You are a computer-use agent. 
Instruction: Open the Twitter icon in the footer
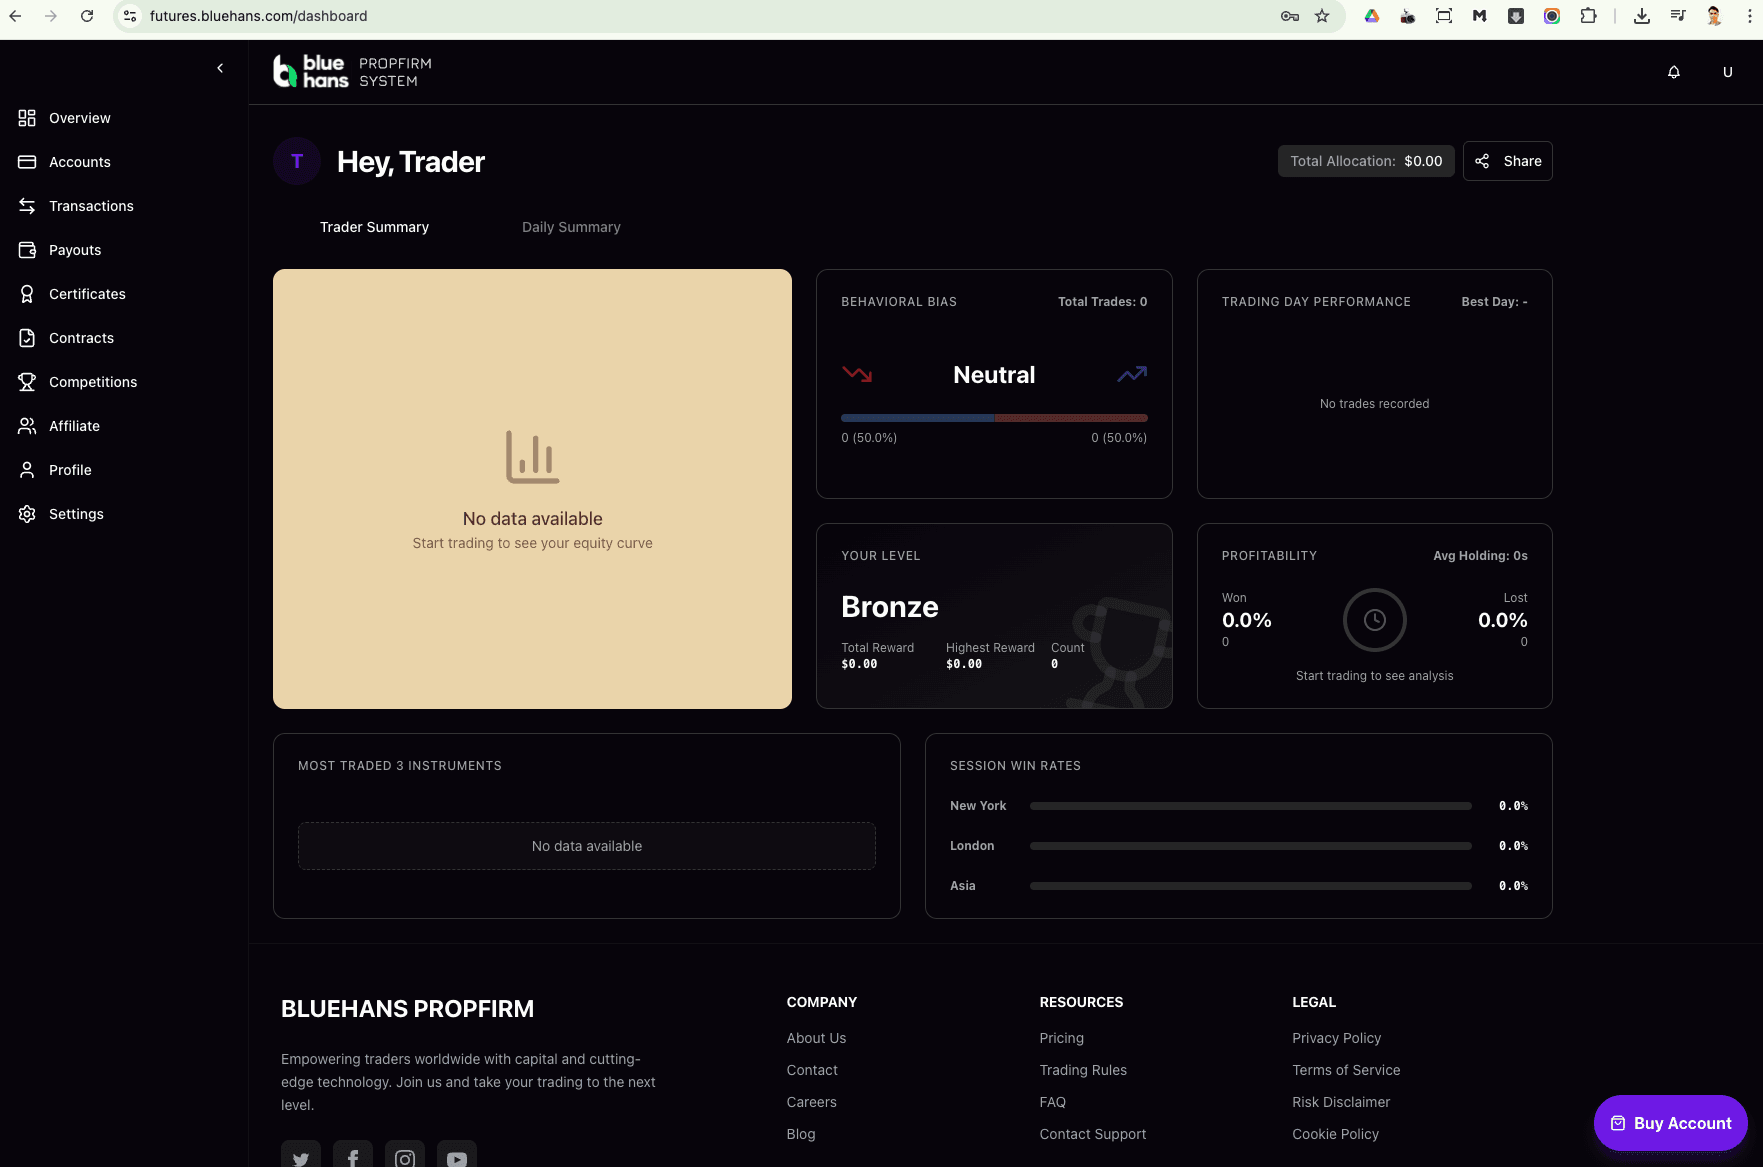point(300,1157)
